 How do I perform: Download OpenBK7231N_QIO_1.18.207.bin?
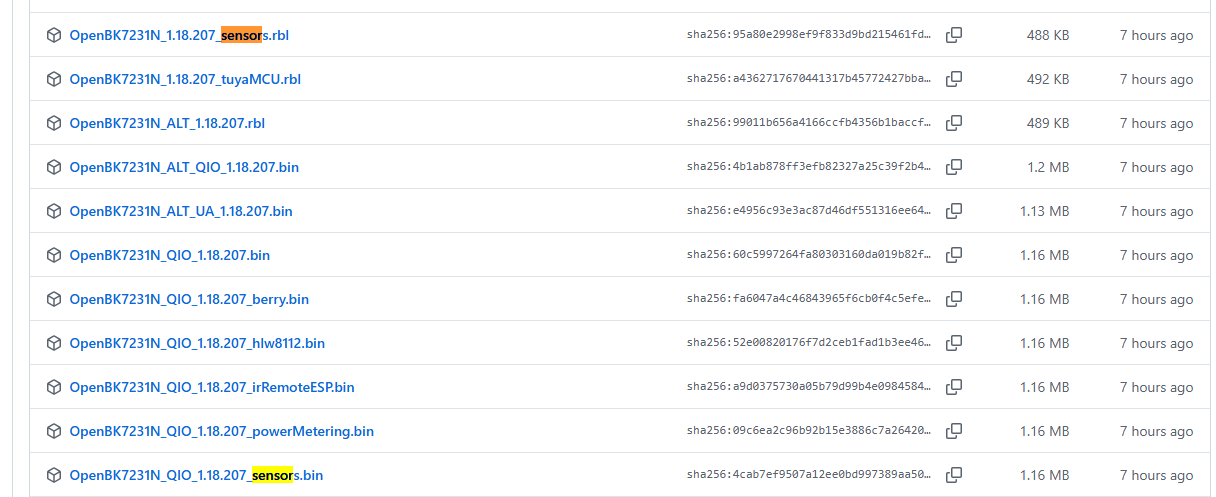pyautogui.click(x=170, y=255)
